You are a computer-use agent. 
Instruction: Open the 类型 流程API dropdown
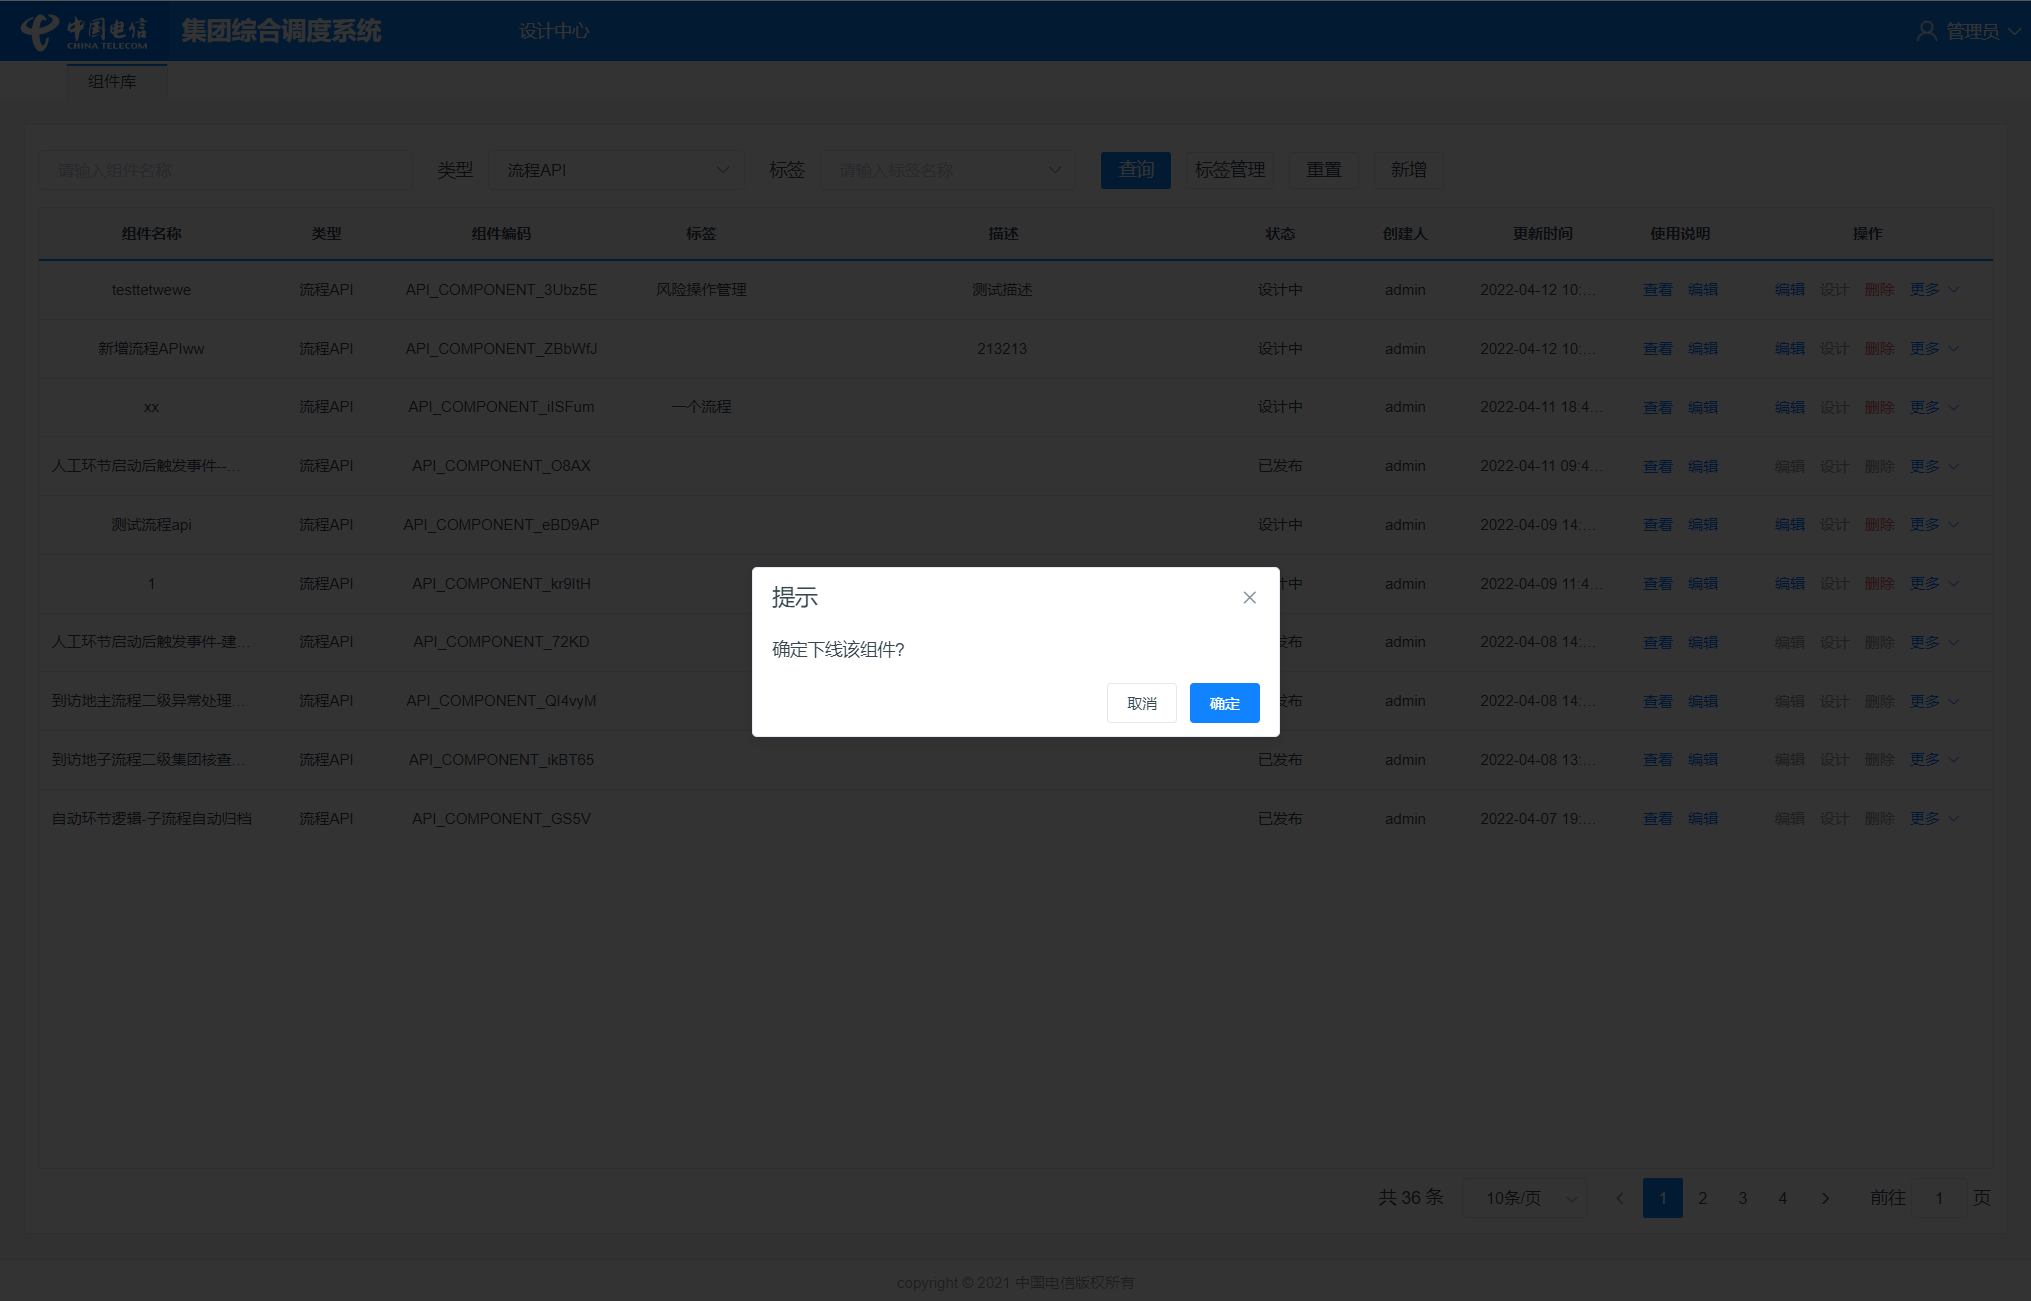pyautogui.click(x=616, y=170)
